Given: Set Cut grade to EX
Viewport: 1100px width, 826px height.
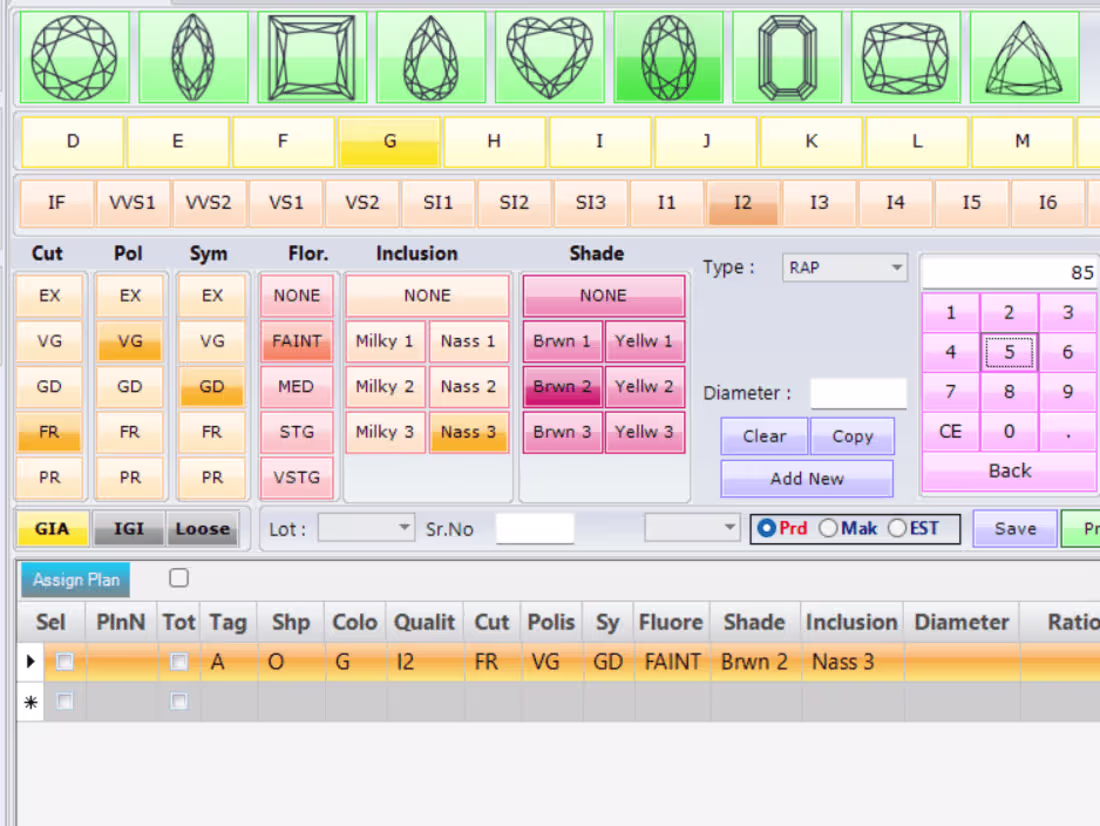Looking at the screenshot, I should [49, 295].
